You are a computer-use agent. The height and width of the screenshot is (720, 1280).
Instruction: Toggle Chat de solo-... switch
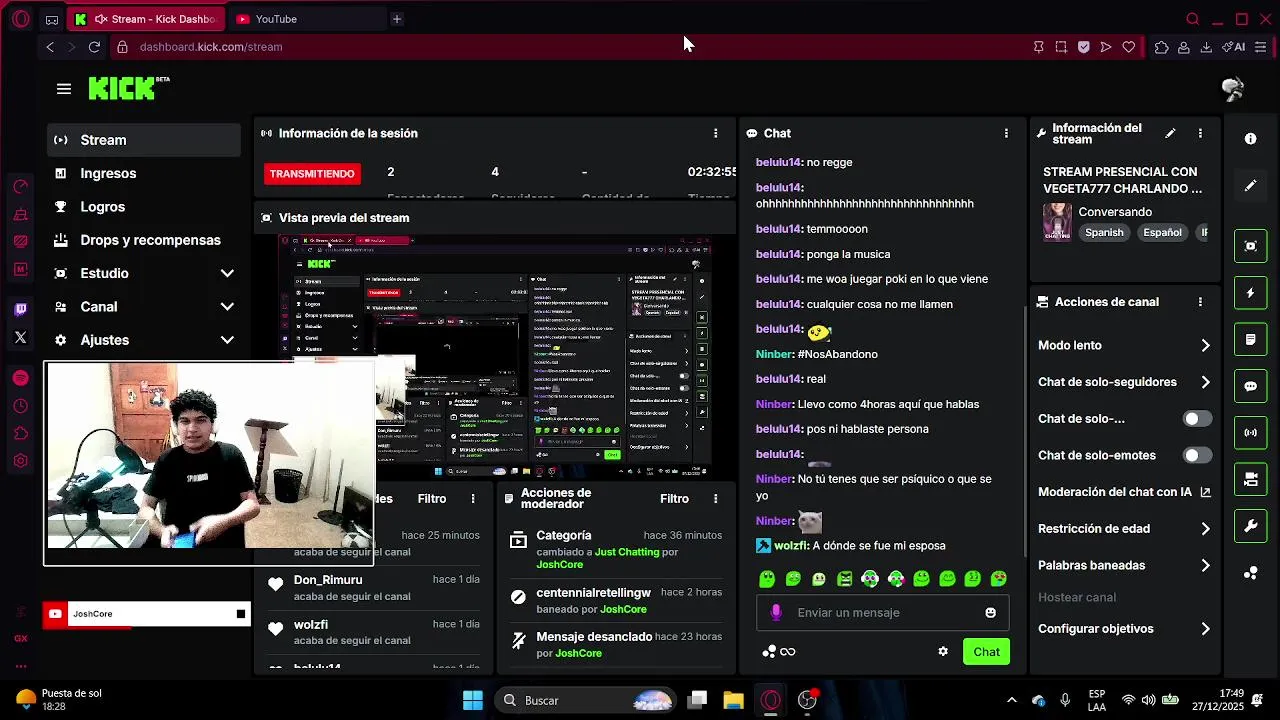tap(1197, 419)
